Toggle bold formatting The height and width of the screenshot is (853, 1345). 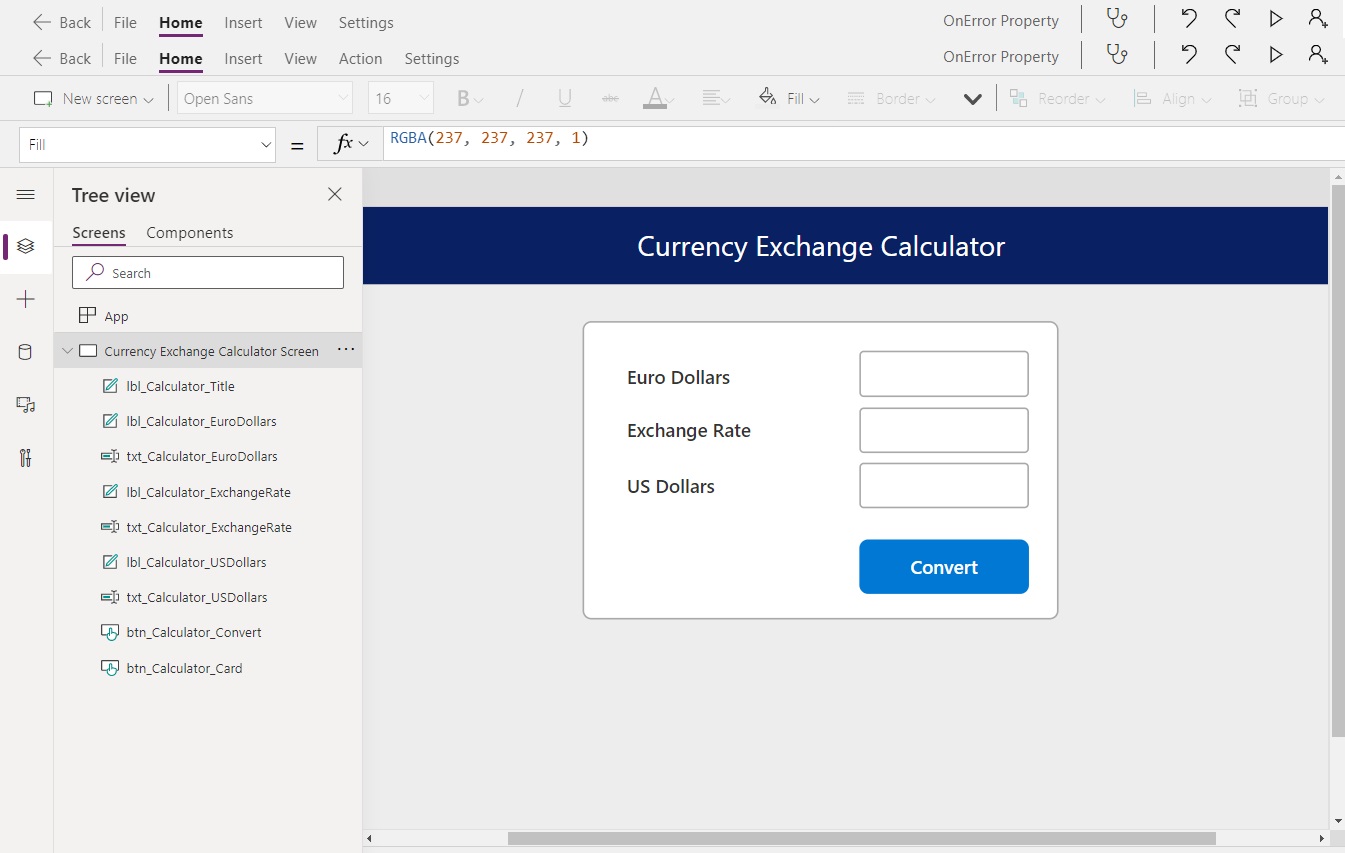(x=463, y=97)
